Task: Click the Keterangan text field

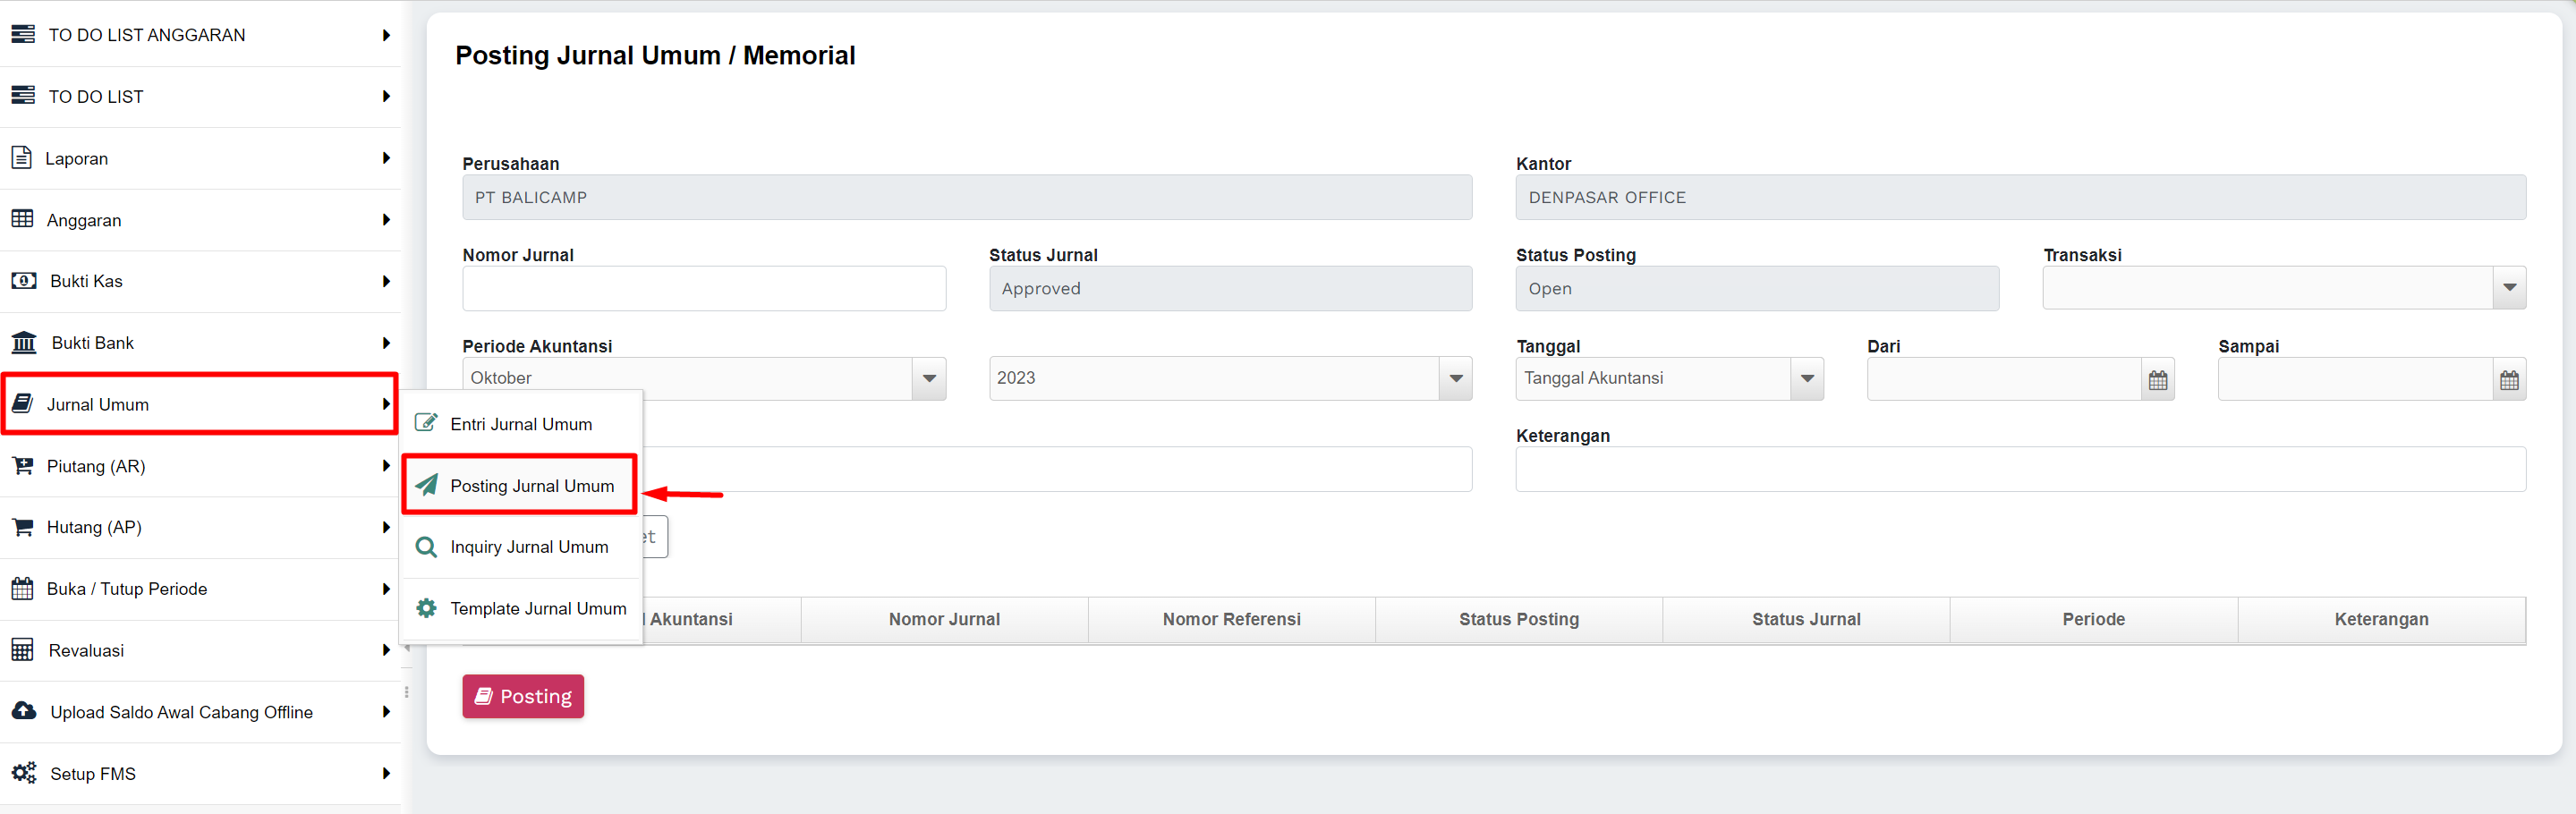Action: coord(2019,470)
